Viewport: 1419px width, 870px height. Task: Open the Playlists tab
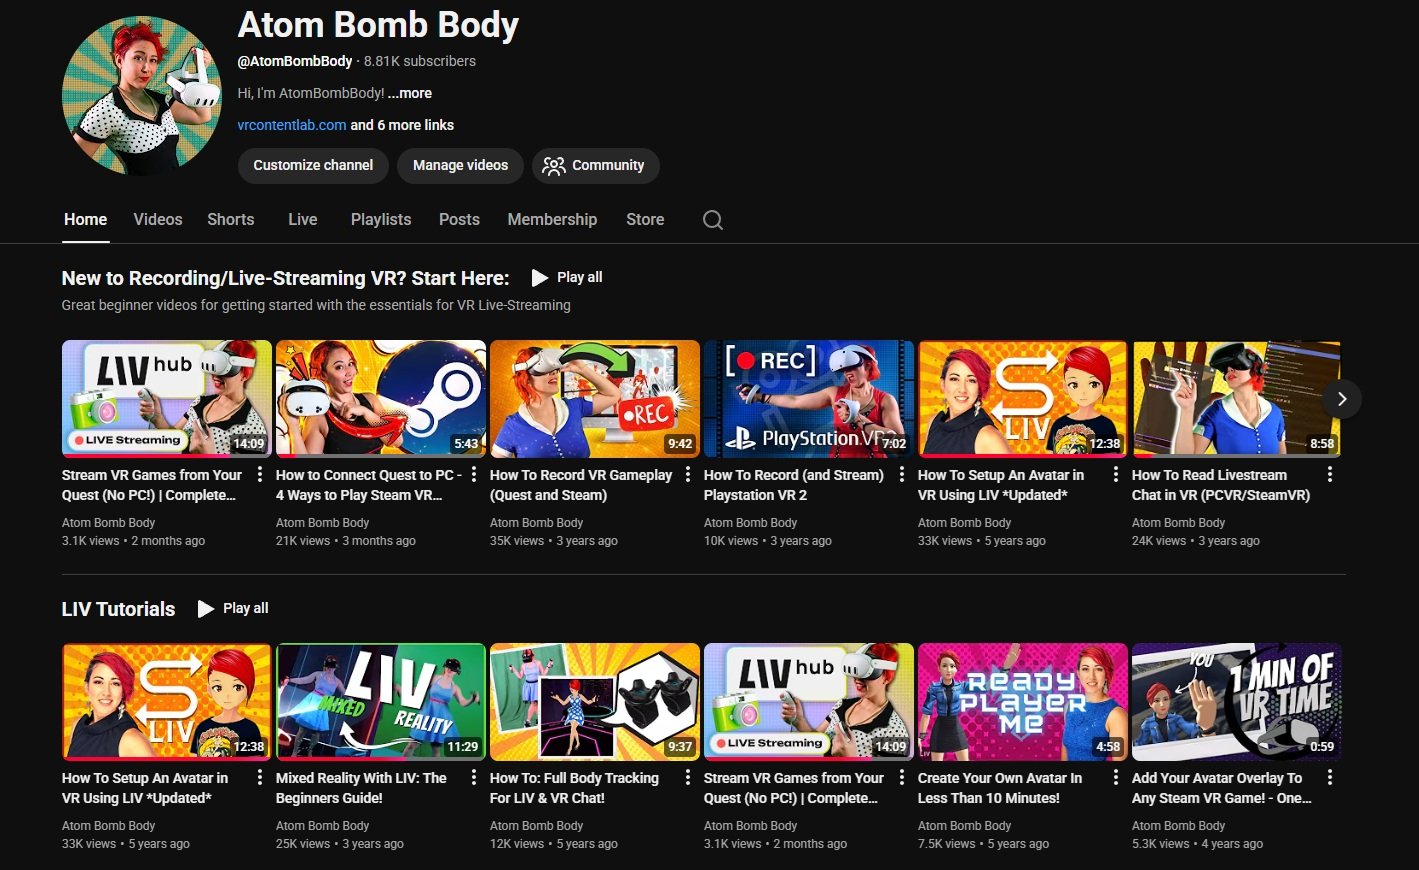click(381, 220)
